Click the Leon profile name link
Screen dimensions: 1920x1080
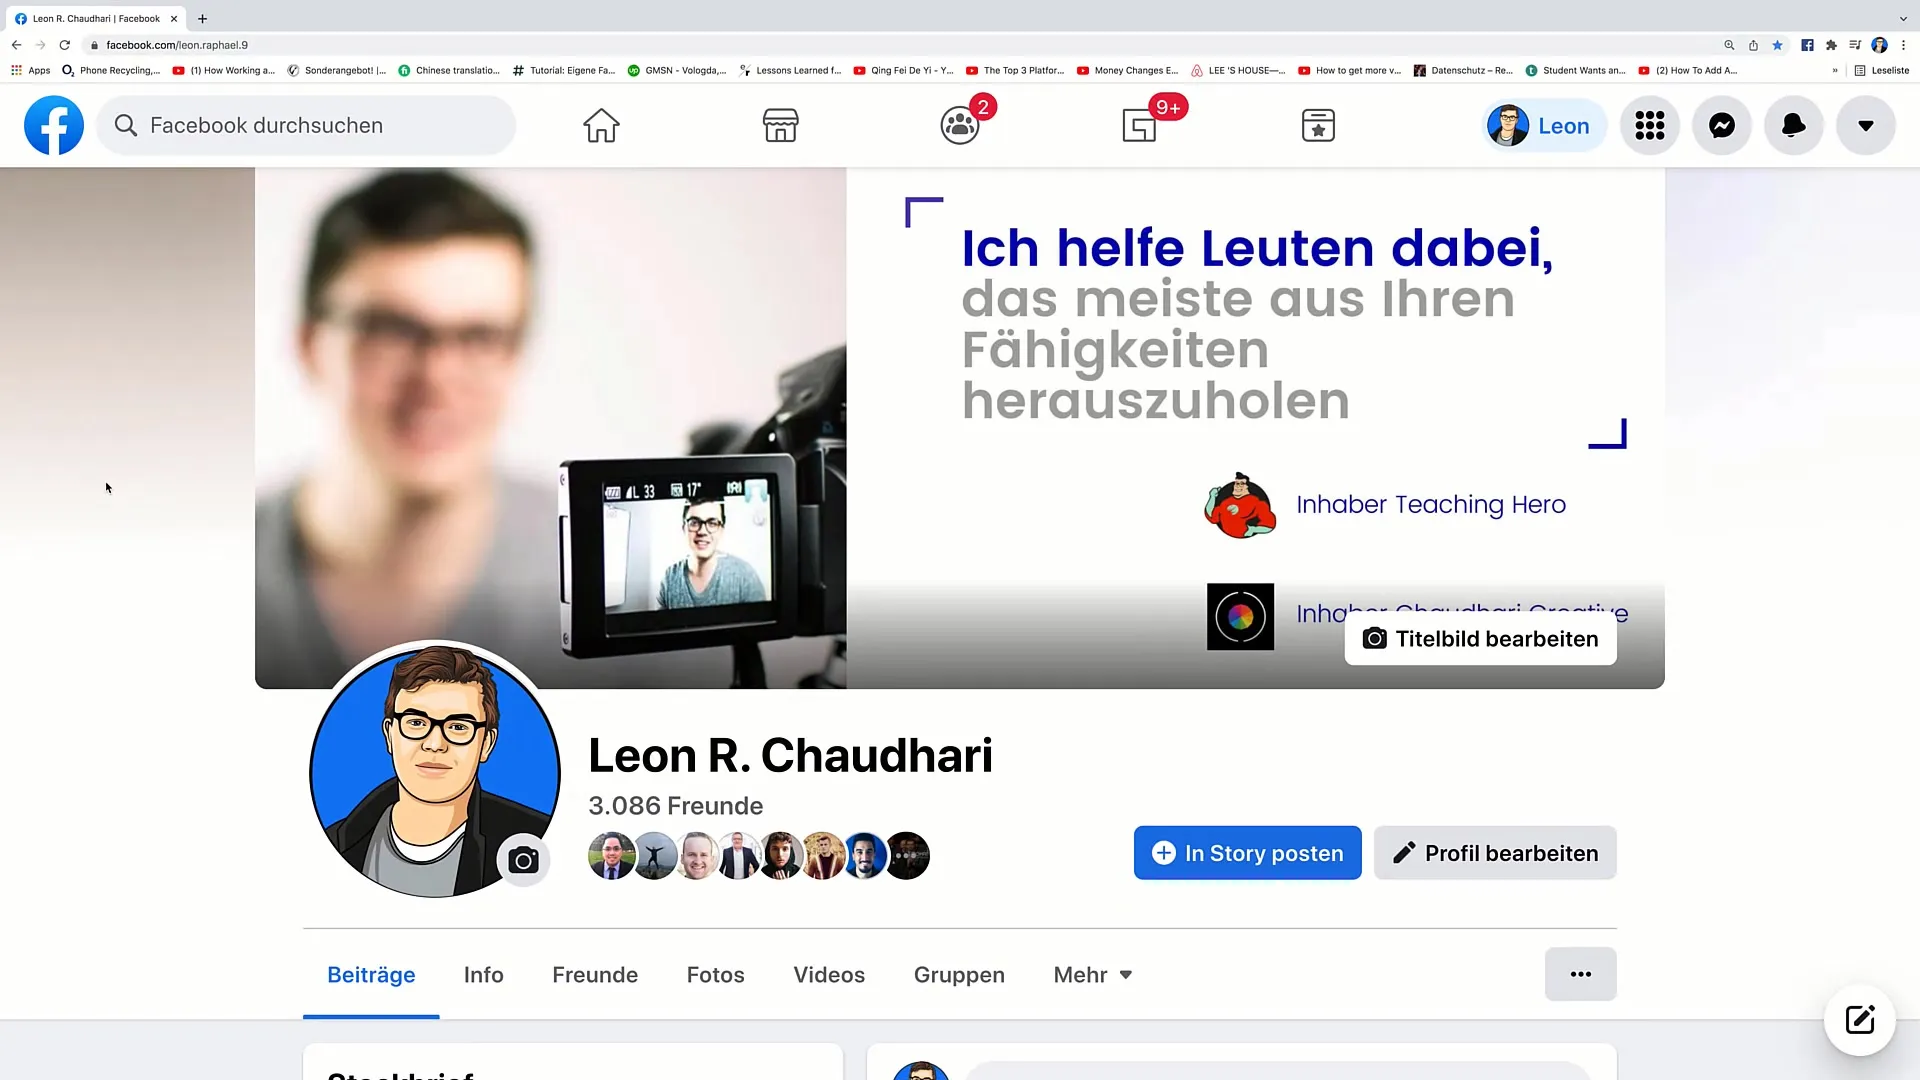[x=1564, y=125]
